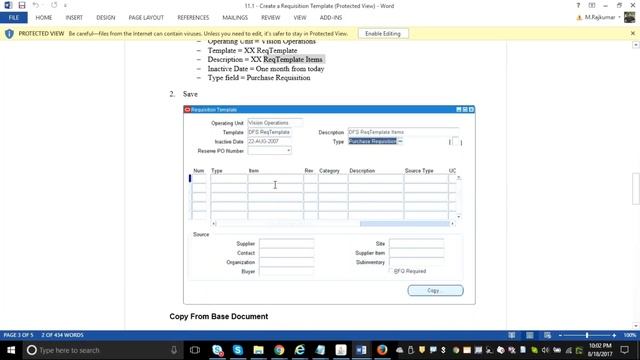Click the word count in status bar
Screen dimensions: 640x360
click(62, 335)
